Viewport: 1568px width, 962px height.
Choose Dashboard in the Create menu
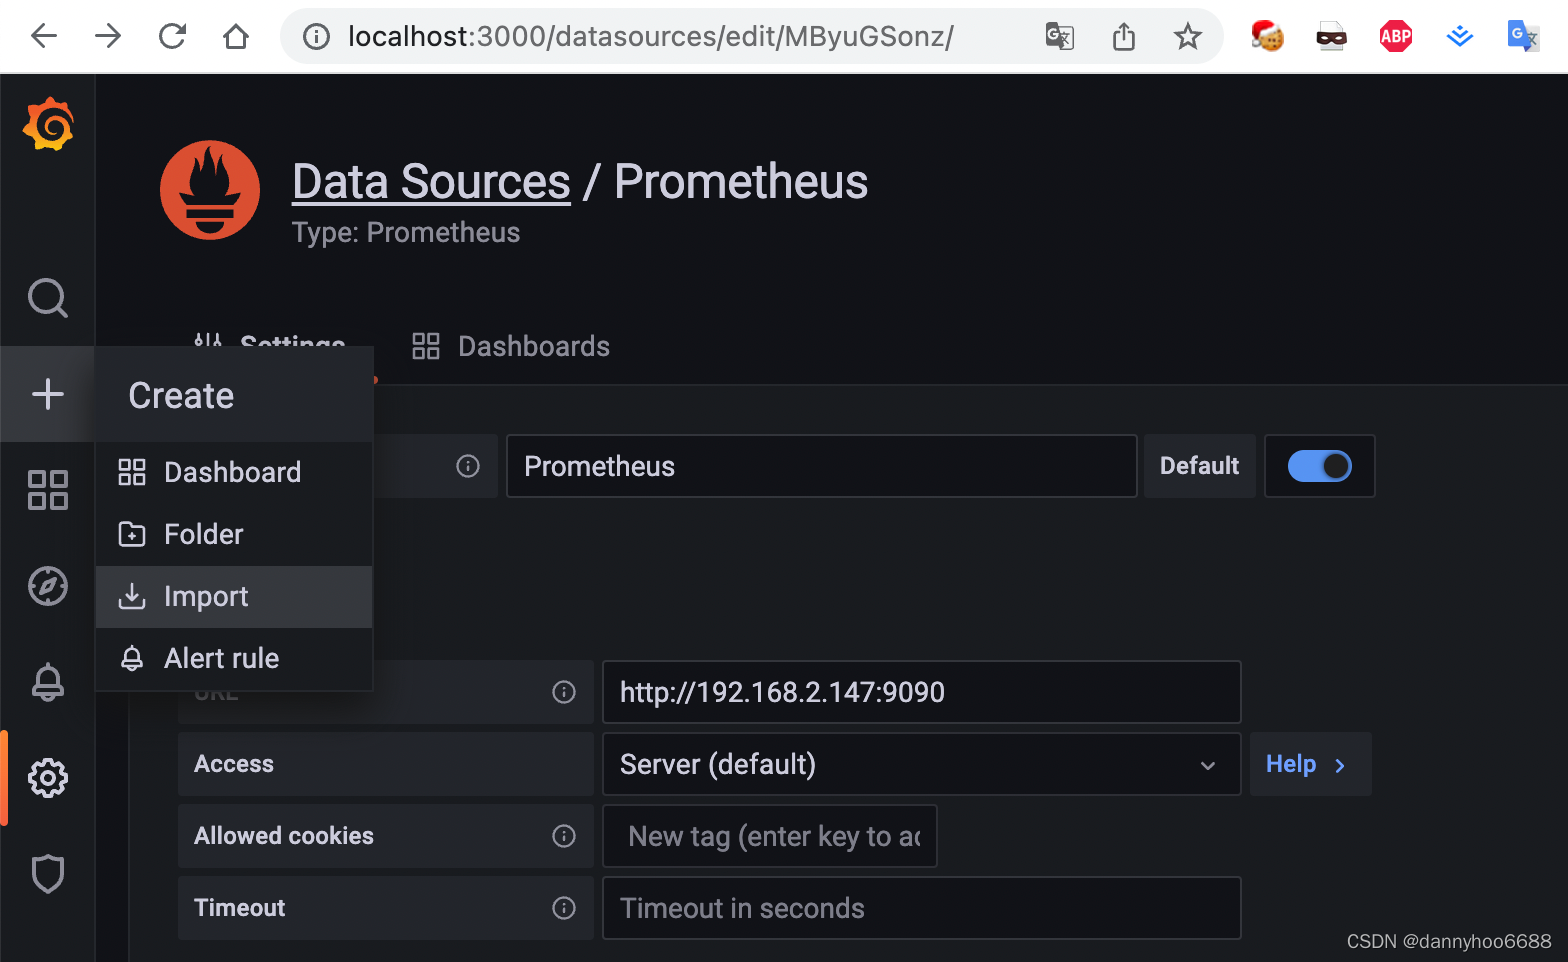(232, 472)
